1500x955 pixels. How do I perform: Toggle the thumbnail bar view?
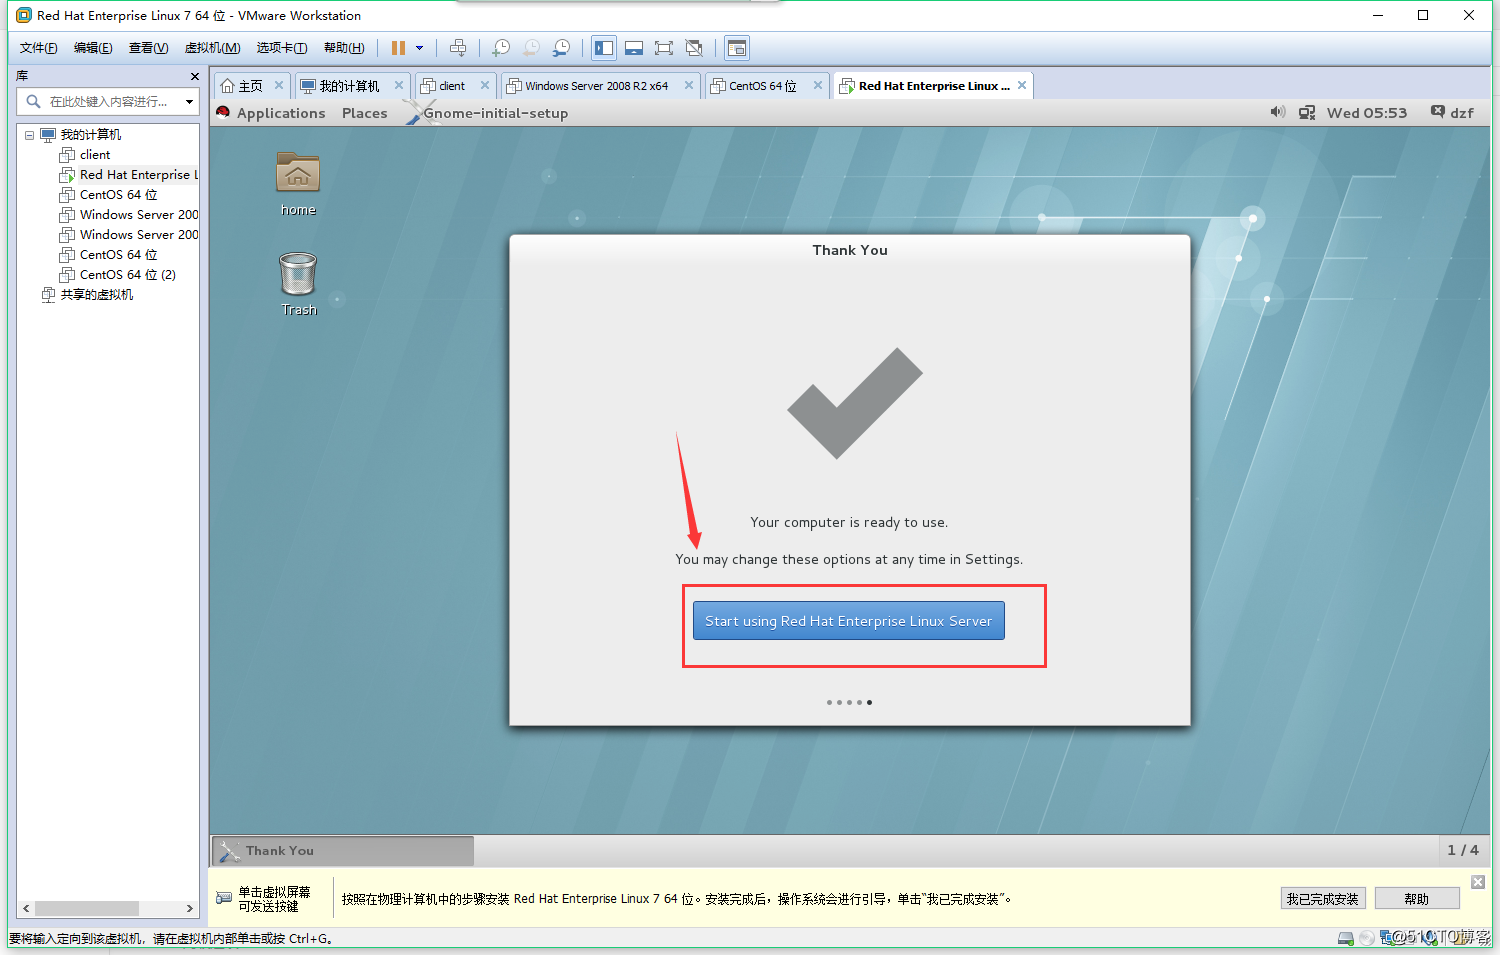click(633, 48)
